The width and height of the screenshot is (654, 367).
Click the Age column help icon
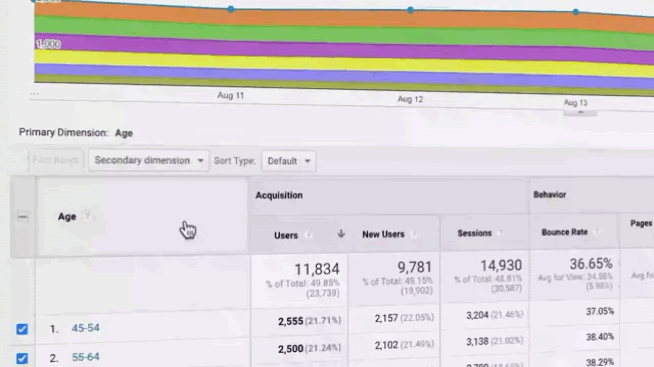click(x=86, y=216)
